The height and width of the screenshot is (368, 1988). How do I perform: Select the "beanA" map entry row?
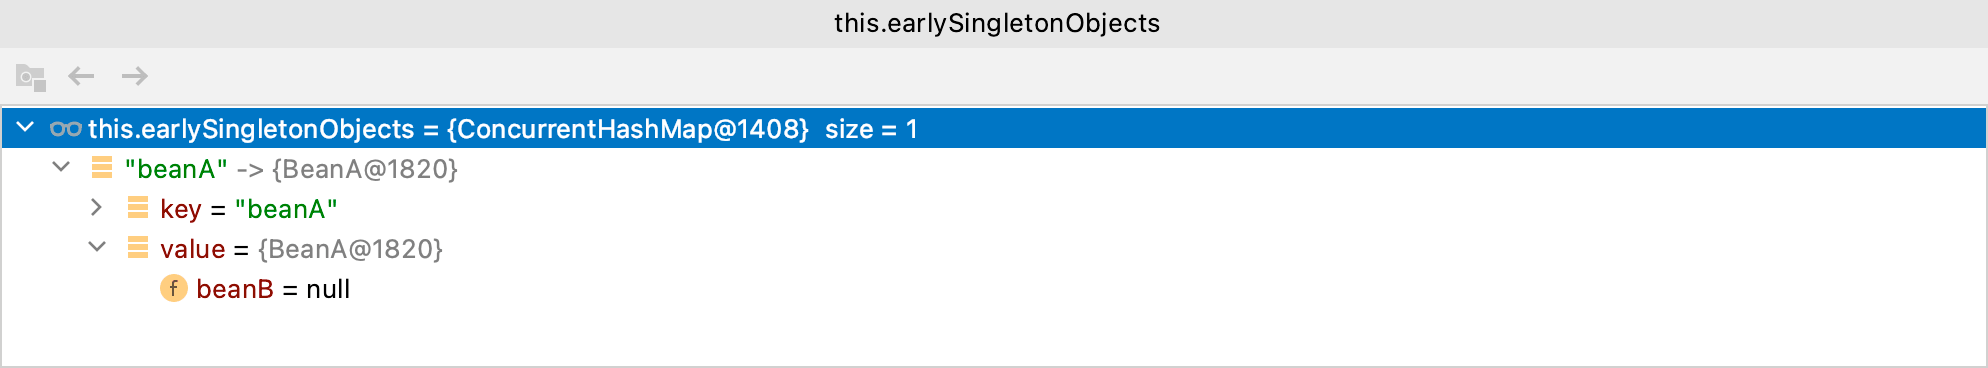(x=994, y=169)
